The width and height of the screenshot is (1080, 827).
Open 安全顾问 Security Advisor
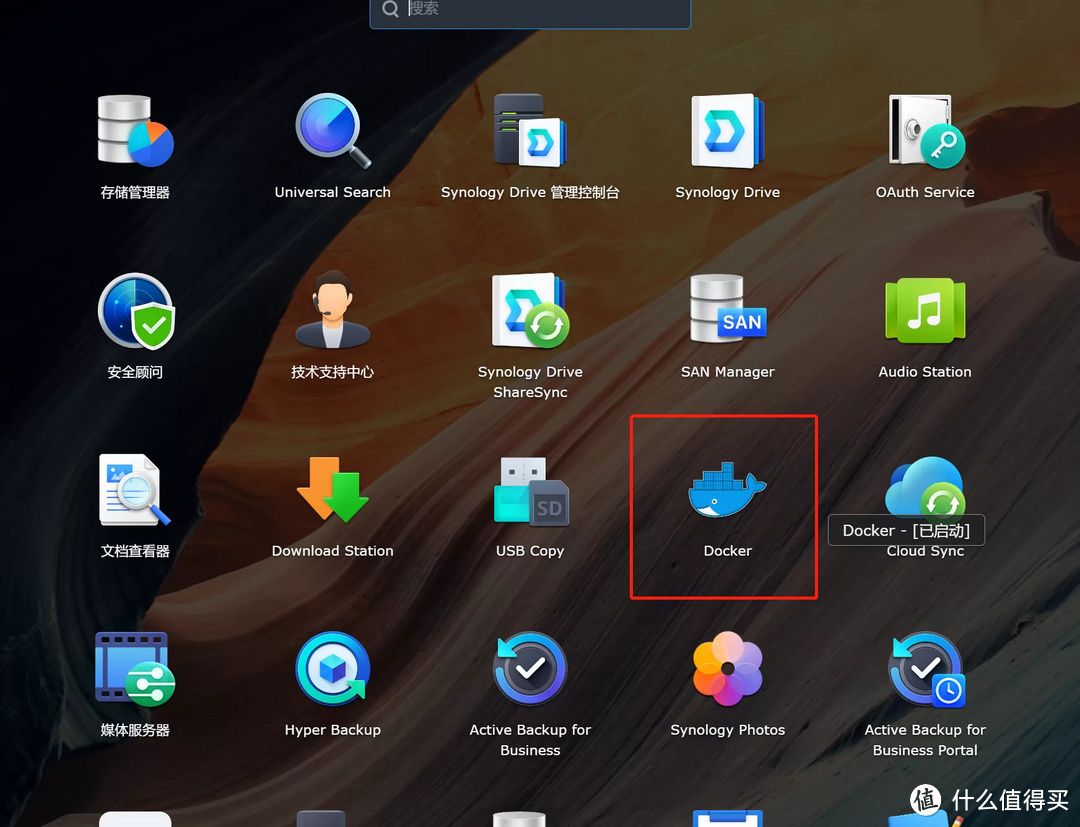coord(135,311)
